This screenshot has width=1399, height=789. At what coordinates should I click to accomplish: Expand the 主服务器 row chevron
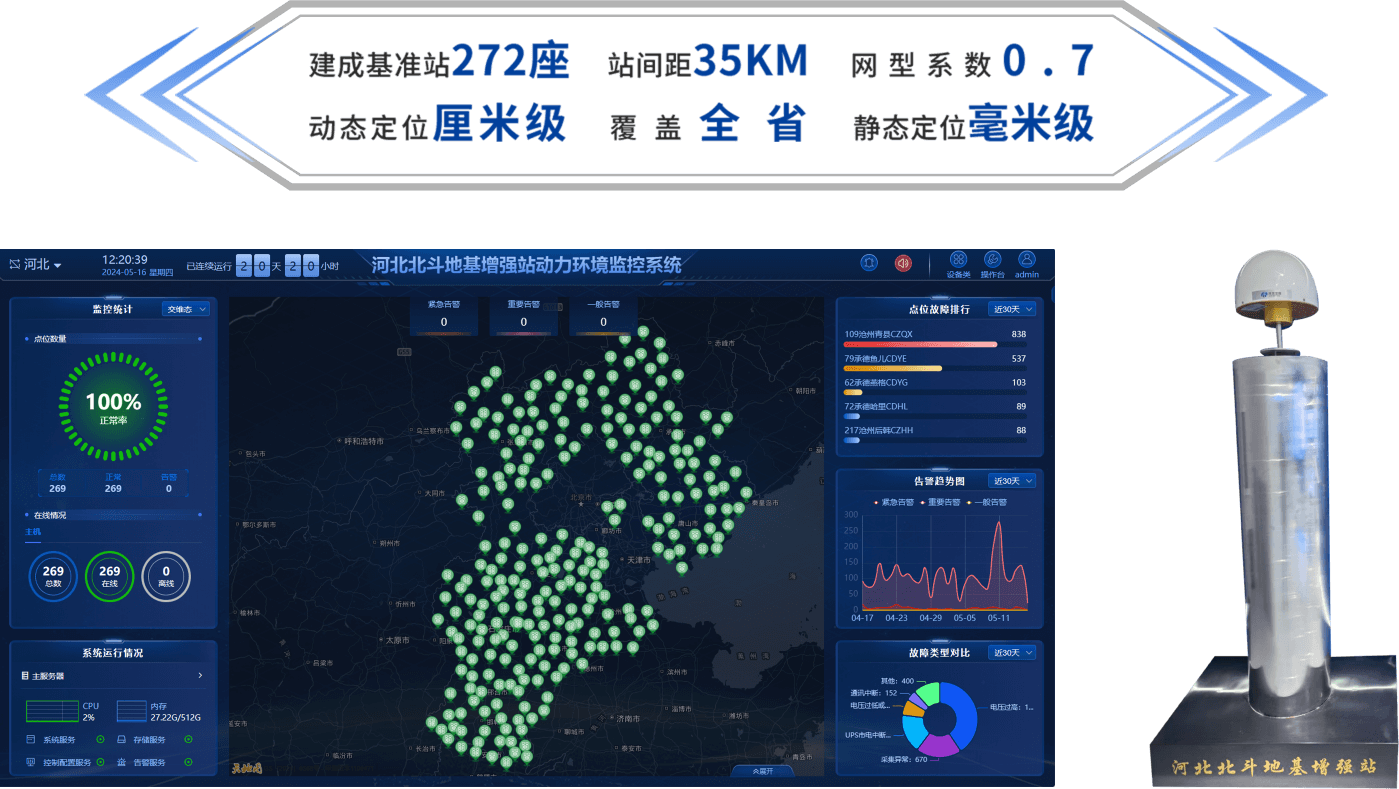pos(199,676)
